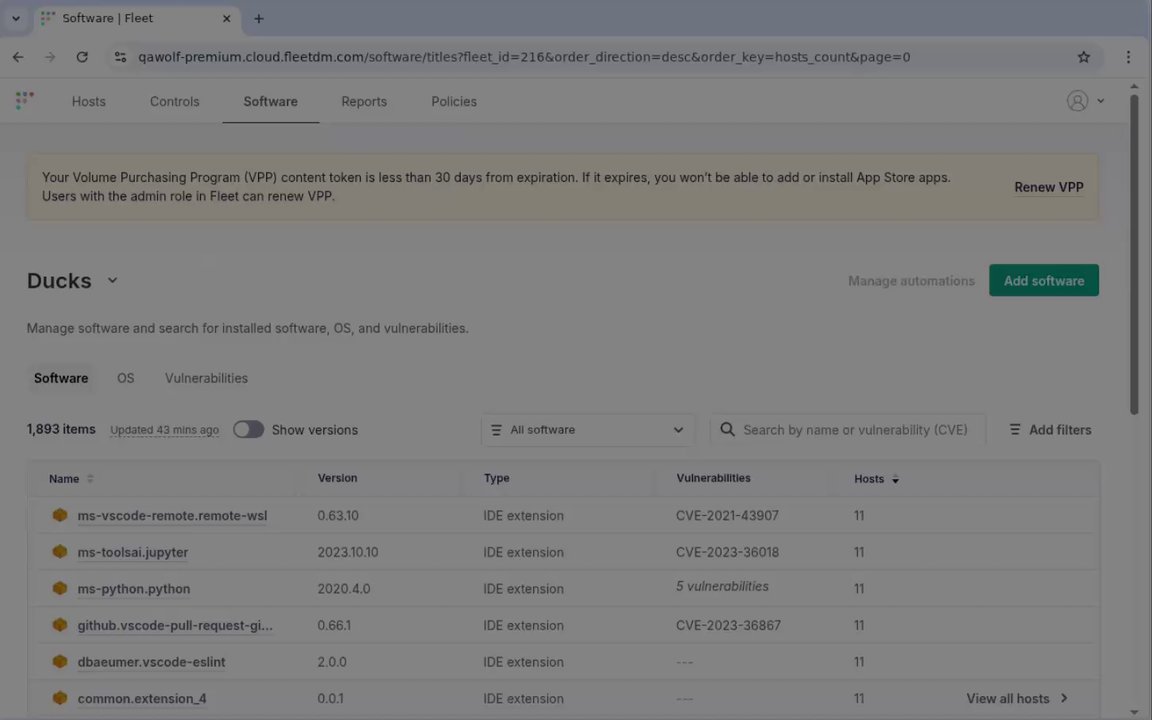The image size is (1152, 720).
Task: Switch to the OS tab
Action: [126, 378]
